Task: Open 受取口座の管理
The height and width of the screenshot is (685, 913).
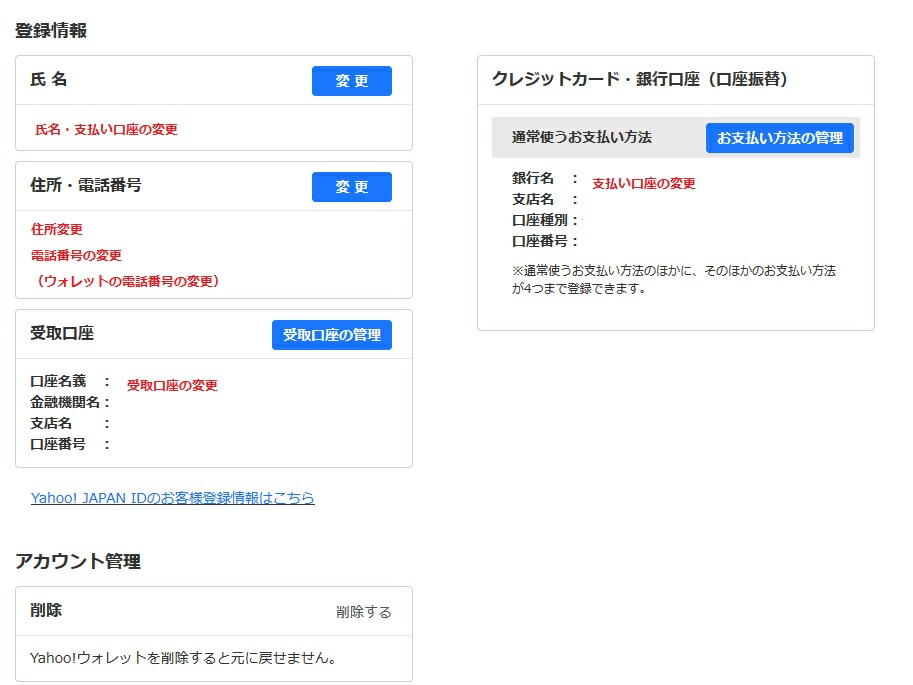Action: [331, 335]
